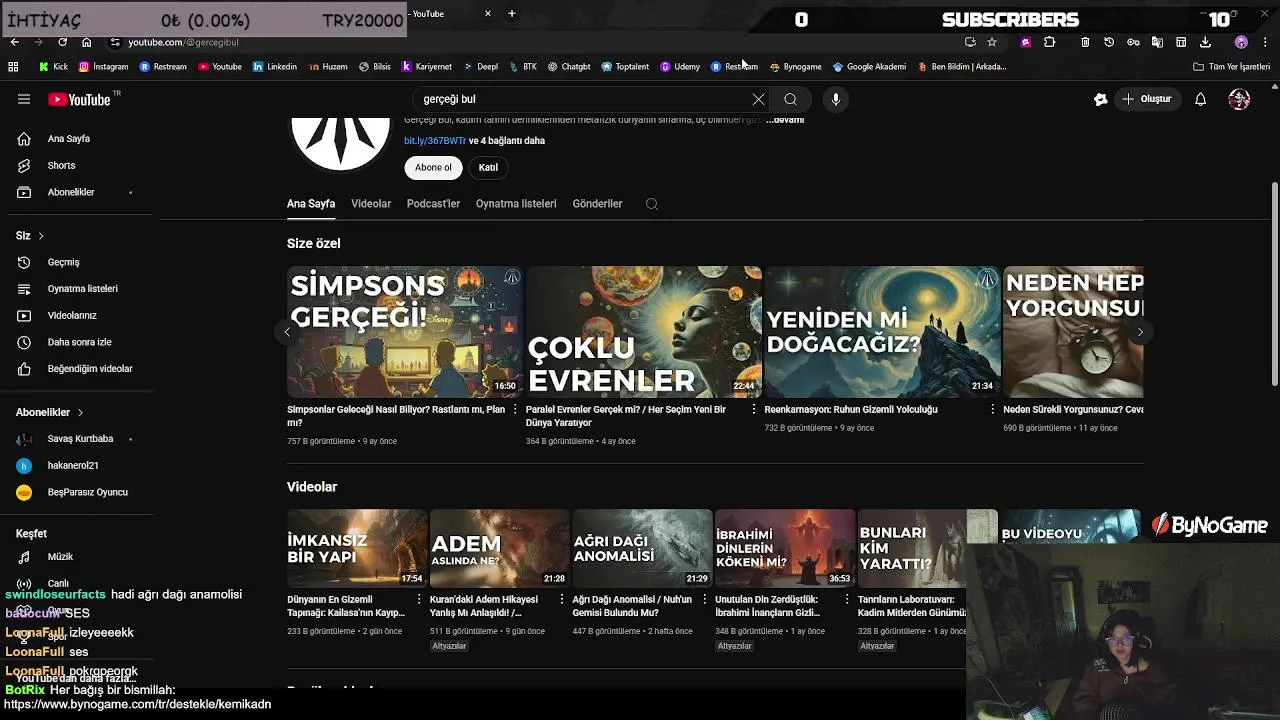Screen dimensions: 1280x720
Task: Open Savaş Kurtbaba subscription
Action: click(80, 439)
